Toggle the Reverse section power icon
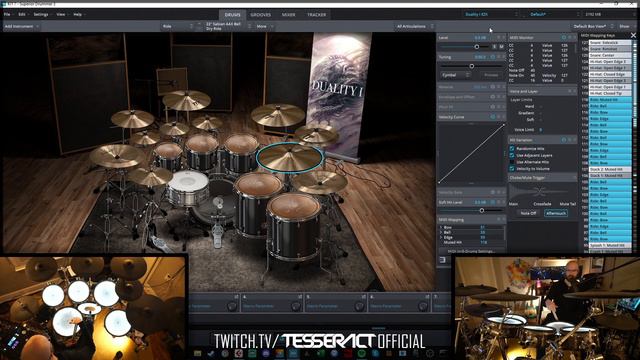This screenshot has height=360, width=640. click(493, 87)
